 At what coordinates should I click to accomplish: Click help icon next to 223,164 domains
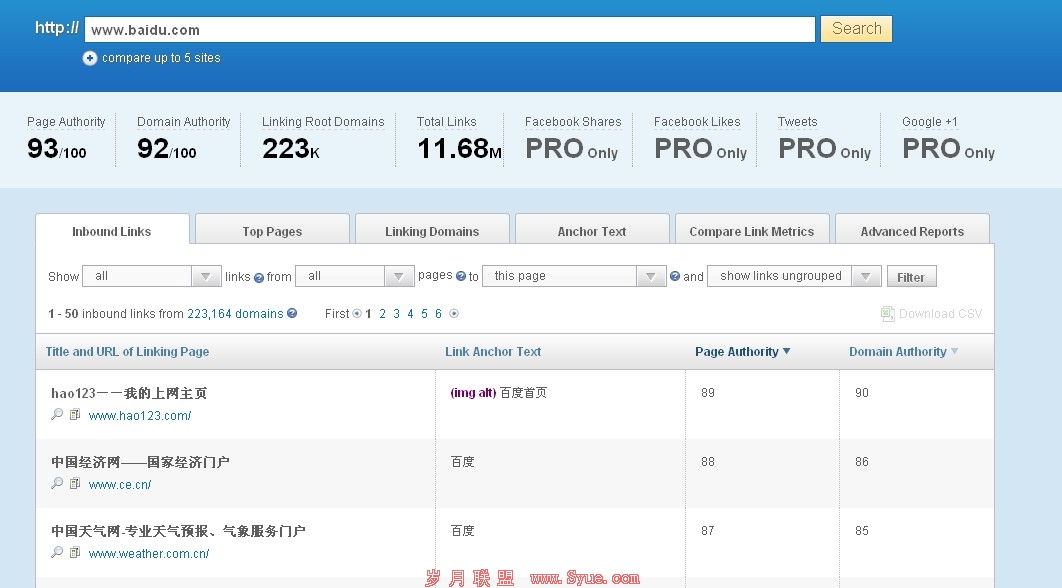292,314
